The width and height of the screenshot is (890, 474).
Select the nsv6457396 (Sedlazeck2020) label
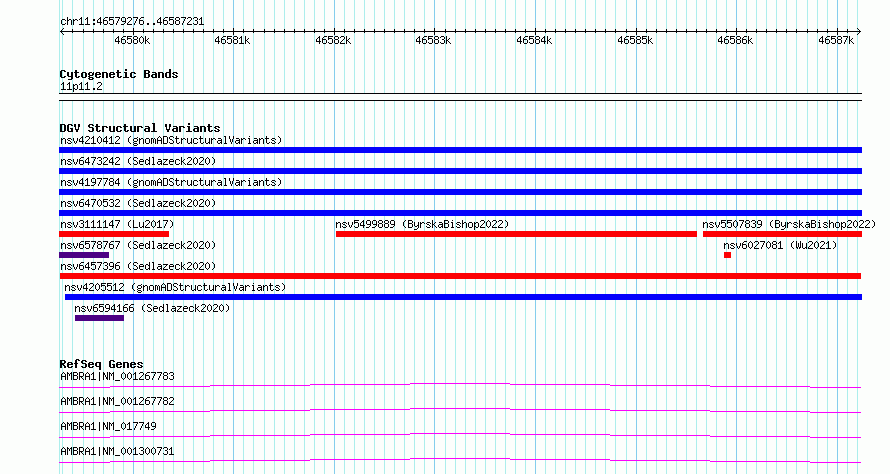click(x=138, y=266)
